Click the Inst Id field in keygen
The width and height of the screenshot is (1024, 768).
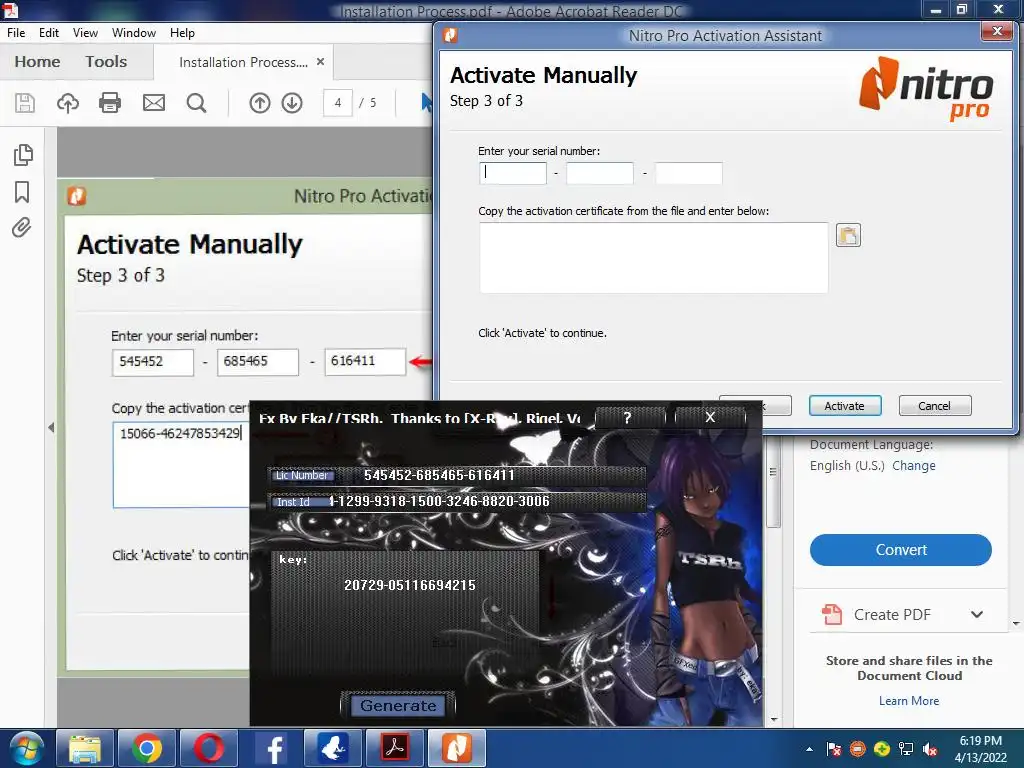click(x=456, y=502)
